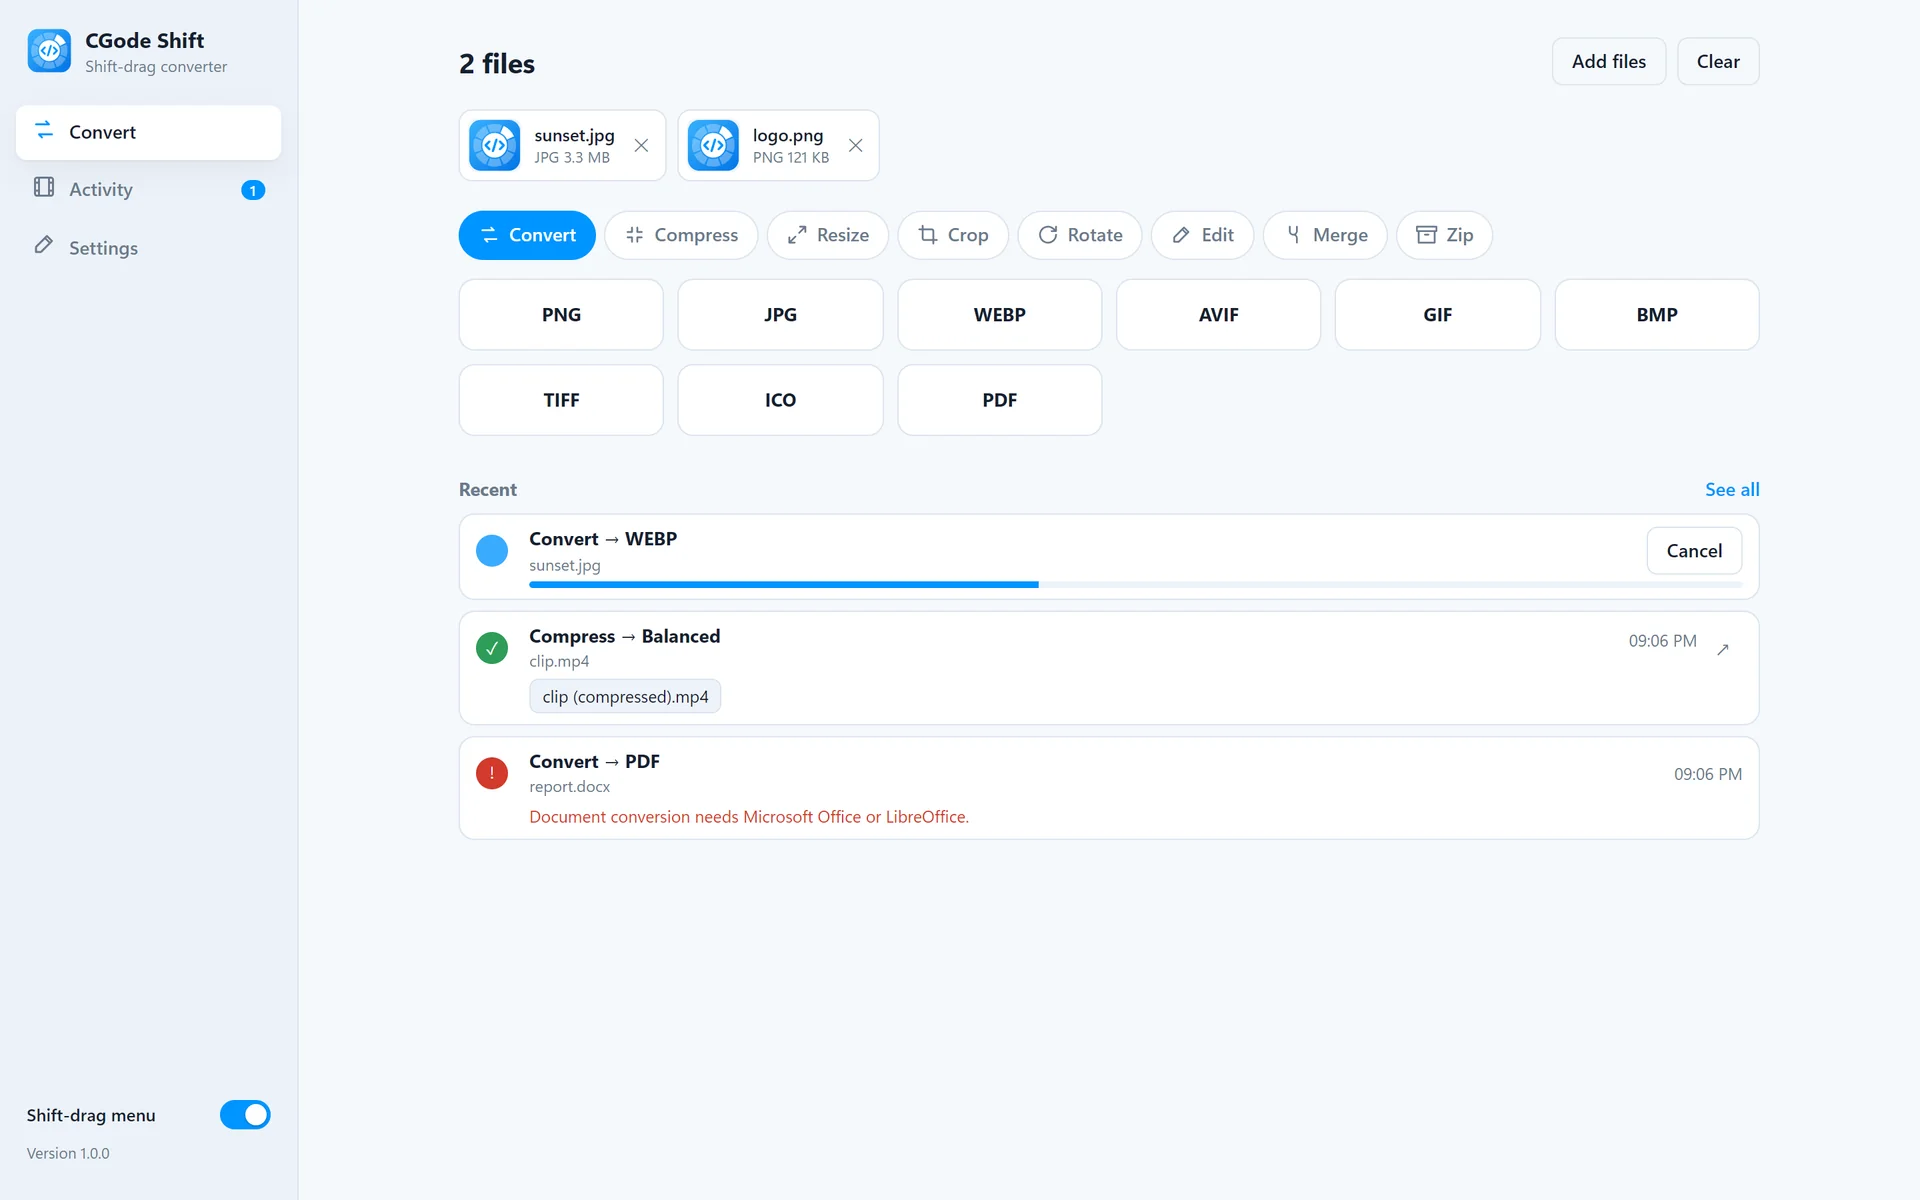Open clip (compressed).mp4 output chip
This screenshot has width=1920, height=1200.
point(625,697)
